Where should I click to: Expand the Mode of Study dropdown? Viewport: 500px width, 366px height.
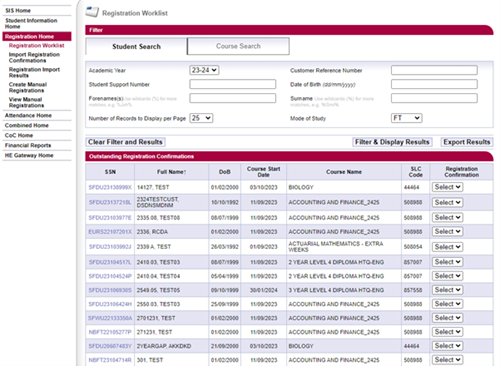[x=406, y=118]
